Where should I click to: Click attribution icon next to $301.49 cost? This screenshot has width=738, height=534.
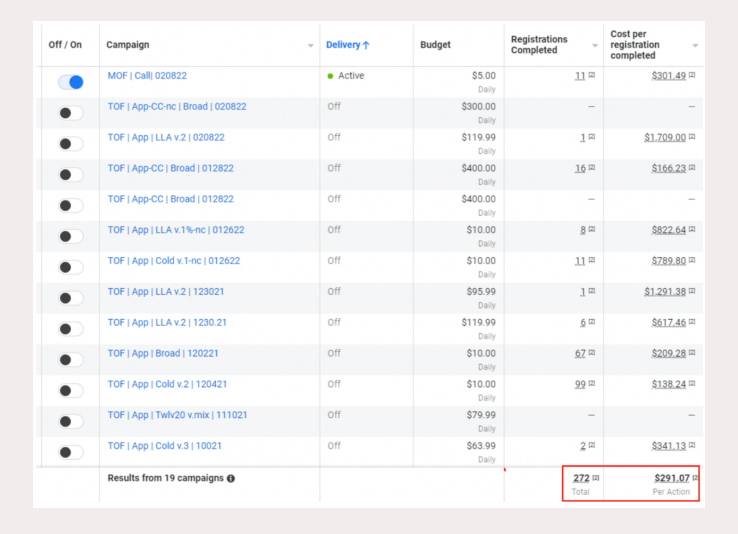point(692,76)
